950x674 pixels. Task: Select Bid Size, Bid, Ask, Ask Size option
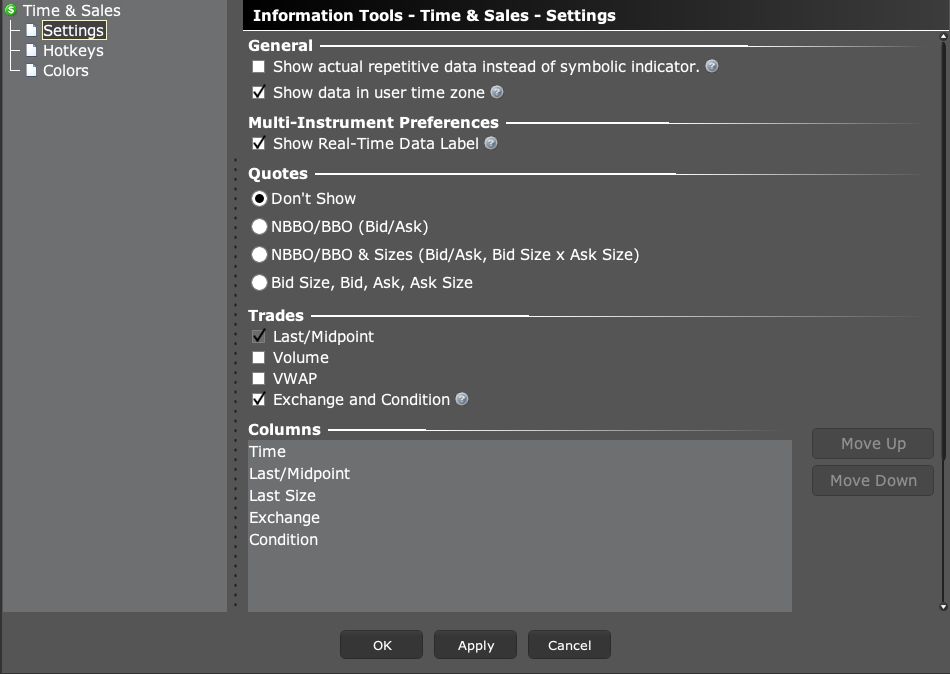[x=259, y=282]
